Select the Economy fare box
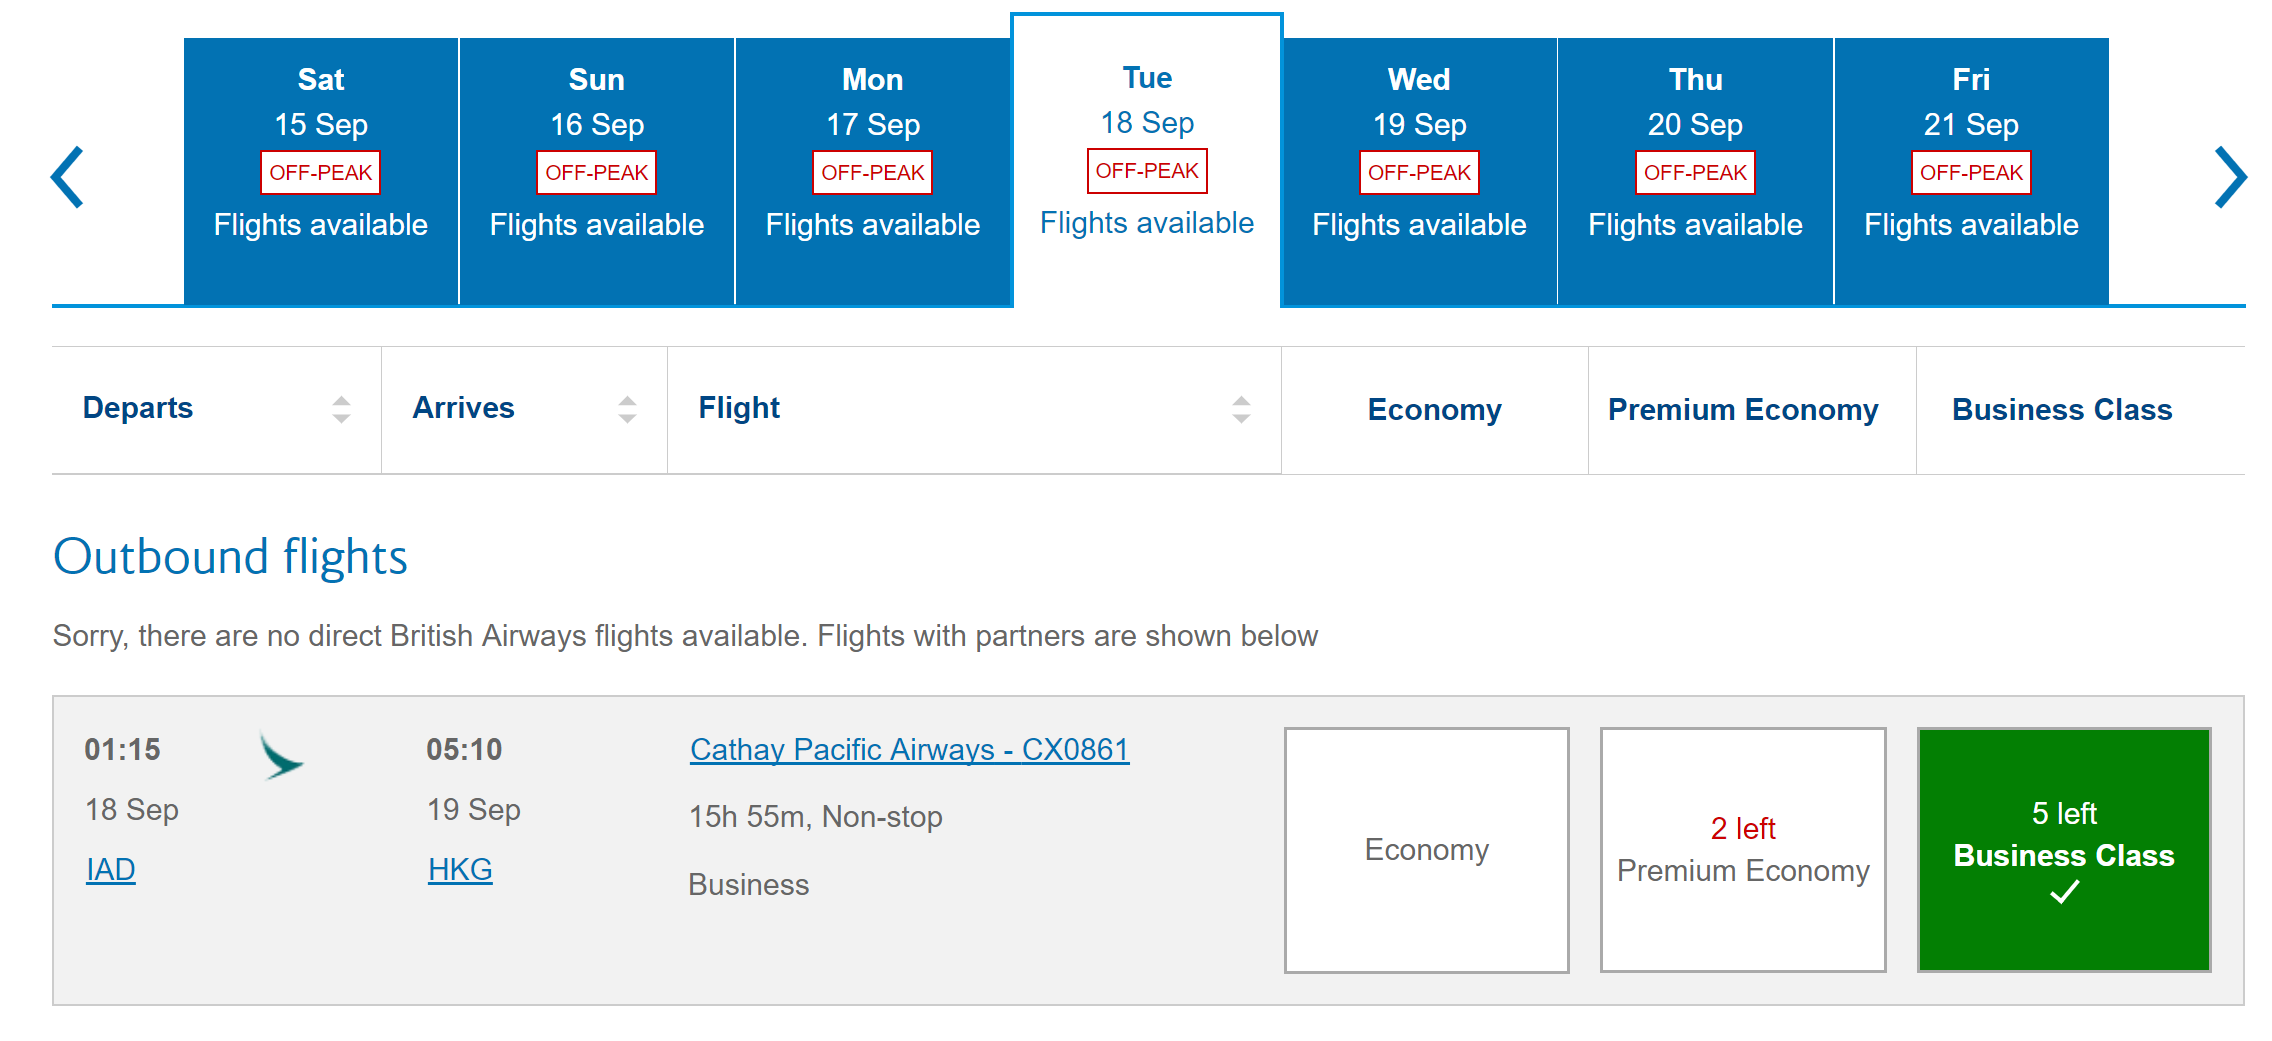The image size is (2272, 1041). (1426, 849)
